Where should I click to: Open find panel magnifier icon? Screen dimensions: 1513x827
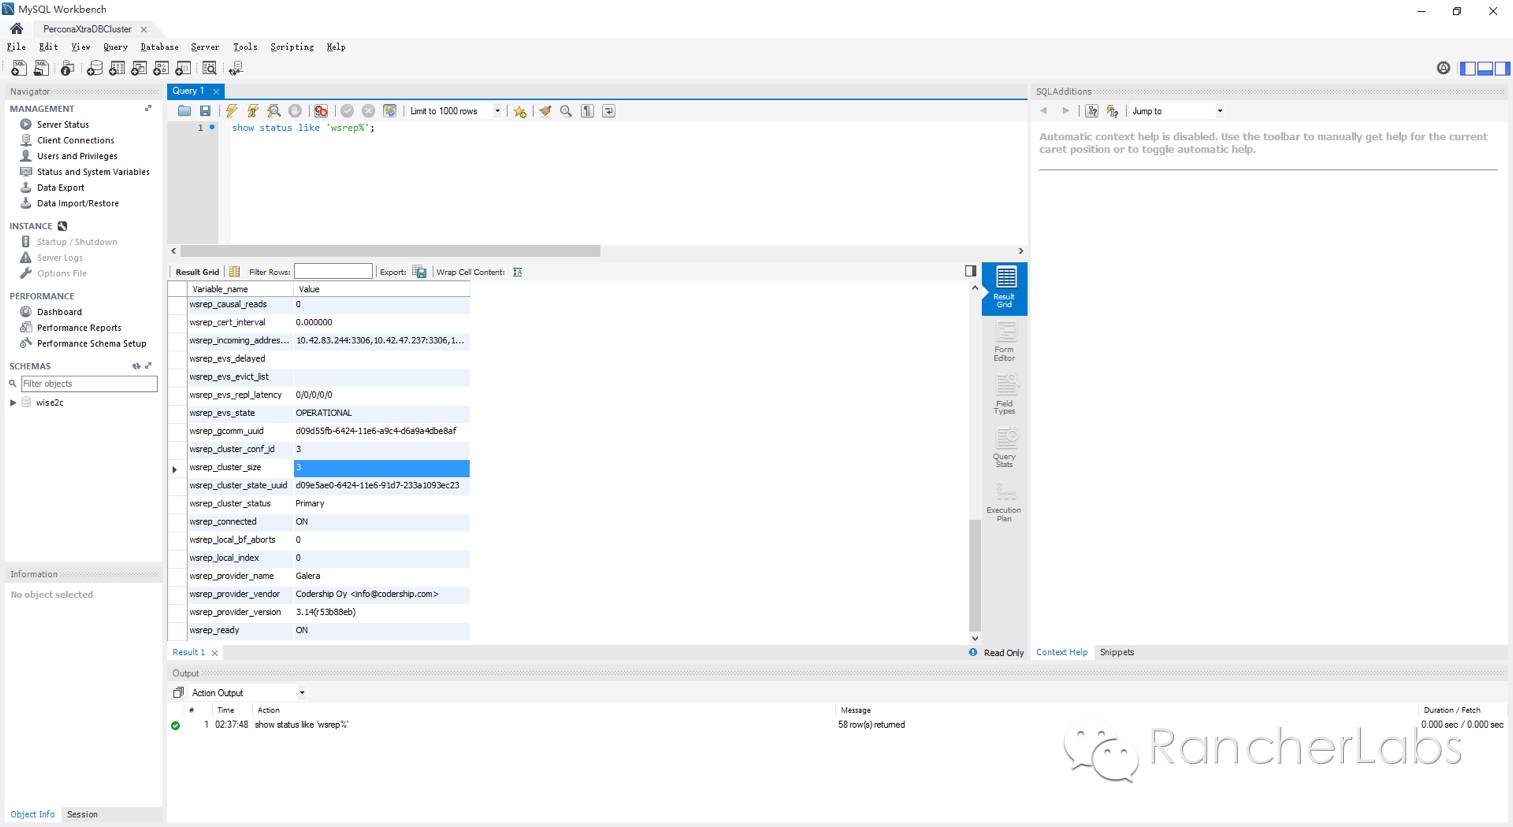click(566, 111)
